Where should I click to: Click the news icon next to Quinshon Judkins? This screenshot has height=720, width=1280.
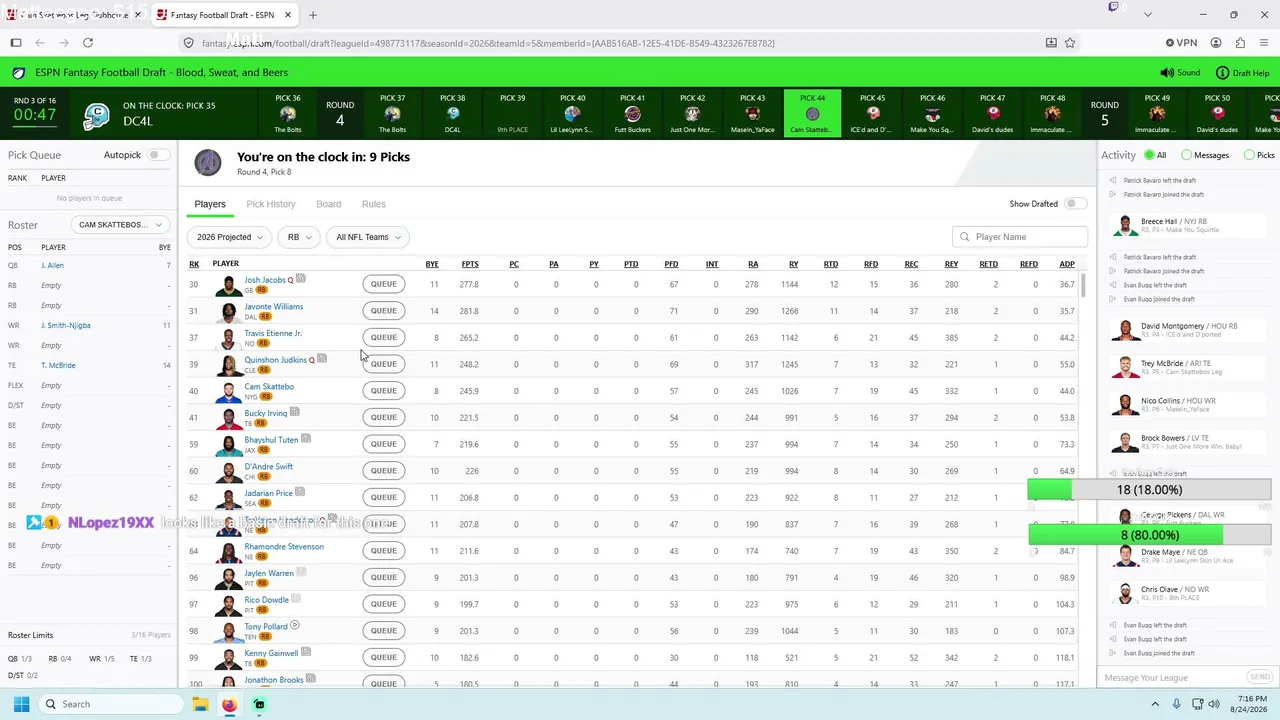321,359
